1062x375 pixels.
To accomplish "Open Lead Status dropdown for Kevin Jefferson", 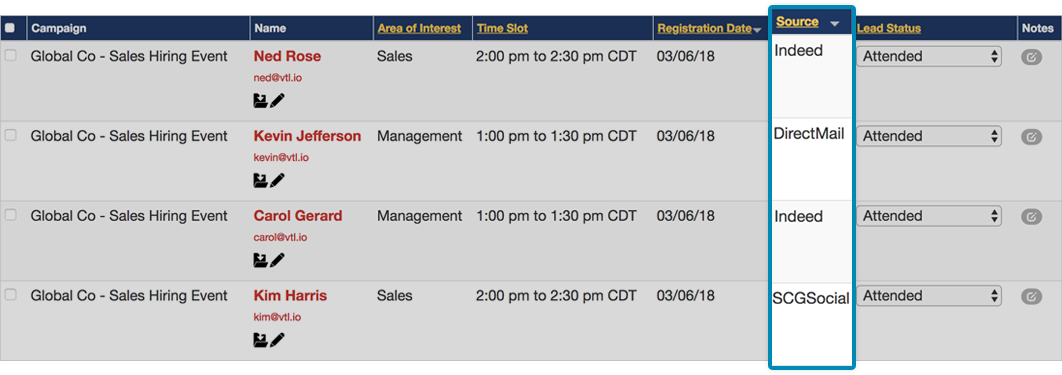I will (x=929, y=136).
